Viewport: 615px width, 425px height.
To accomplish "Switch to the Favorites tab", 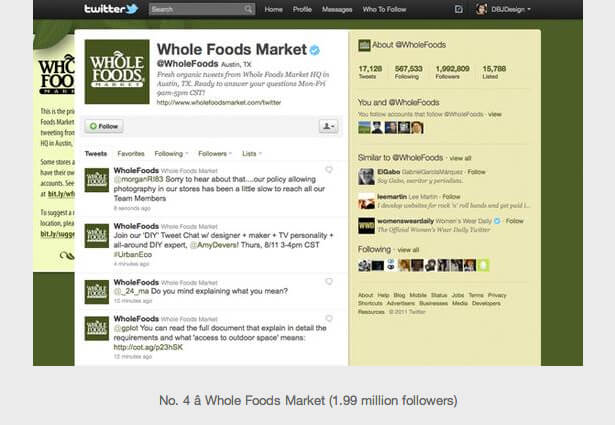I will pos(131,154).
